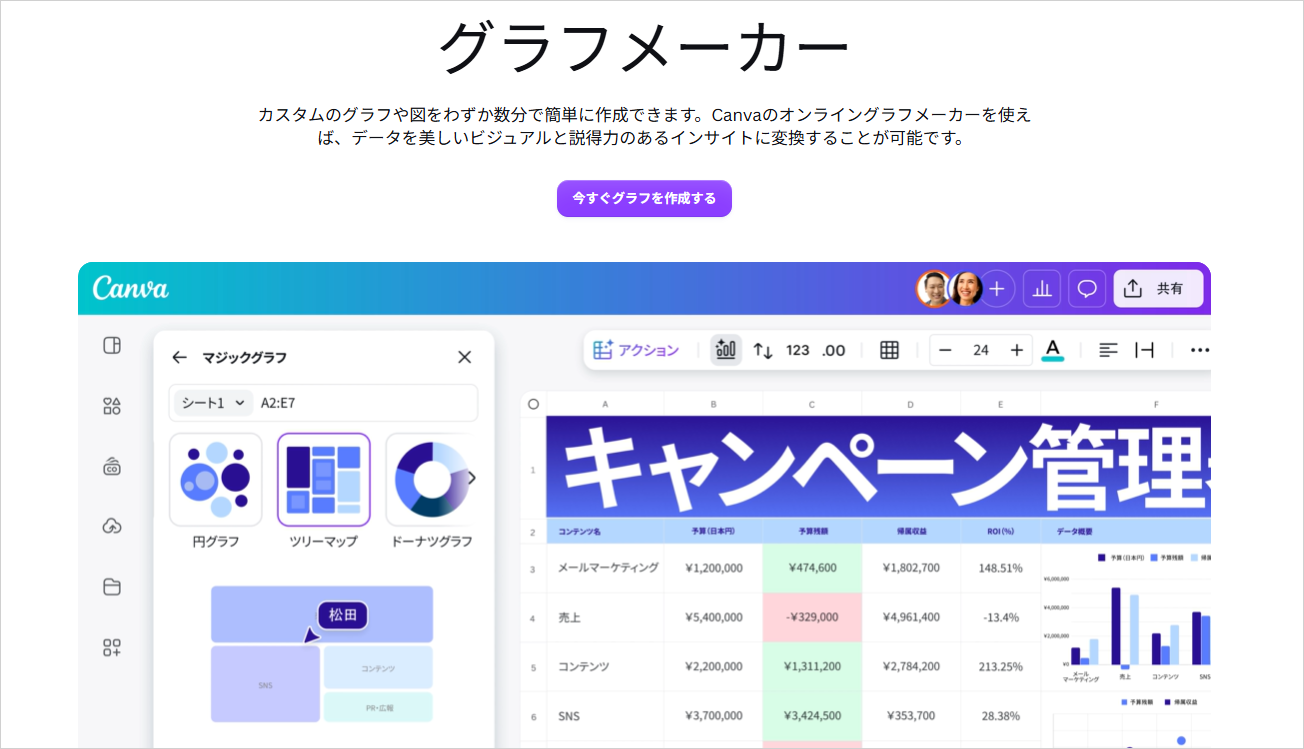Click the magic chart sparkle icon in toolbar
This screenshot has width=1304, height=749.
coord(726,350)
